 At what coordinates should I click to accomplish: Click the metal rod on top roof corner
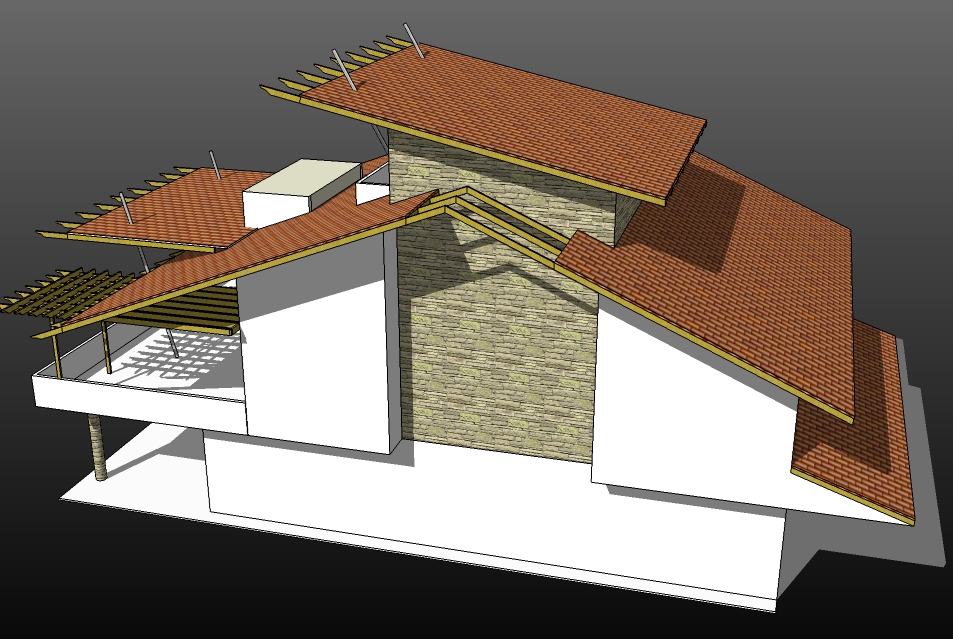[x=412, y=38]
